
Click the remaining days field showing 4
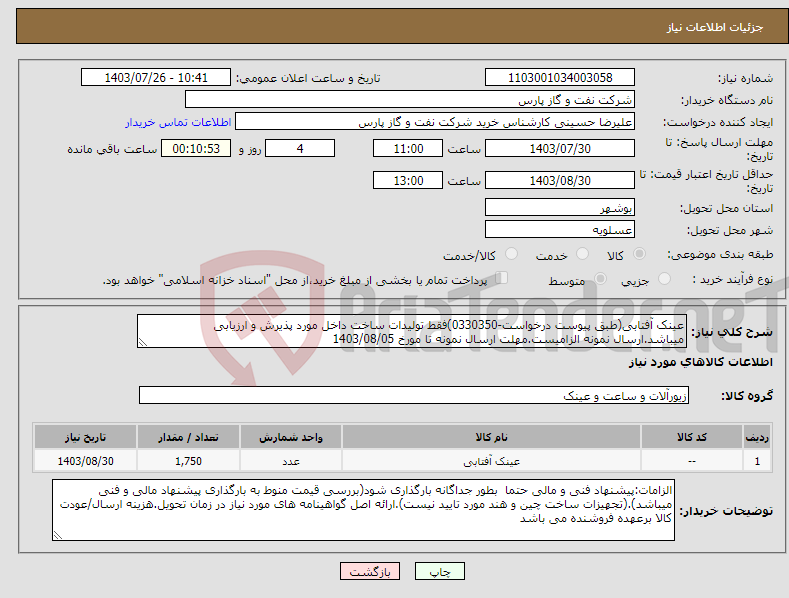click(x=300, y=148)
